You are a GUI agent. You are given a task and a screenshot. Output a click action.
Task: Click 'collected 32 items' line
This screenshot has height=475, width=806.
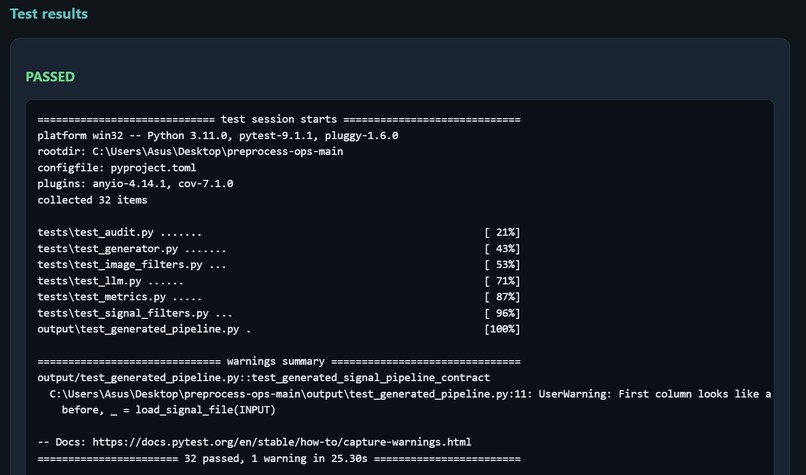[93, 200]
